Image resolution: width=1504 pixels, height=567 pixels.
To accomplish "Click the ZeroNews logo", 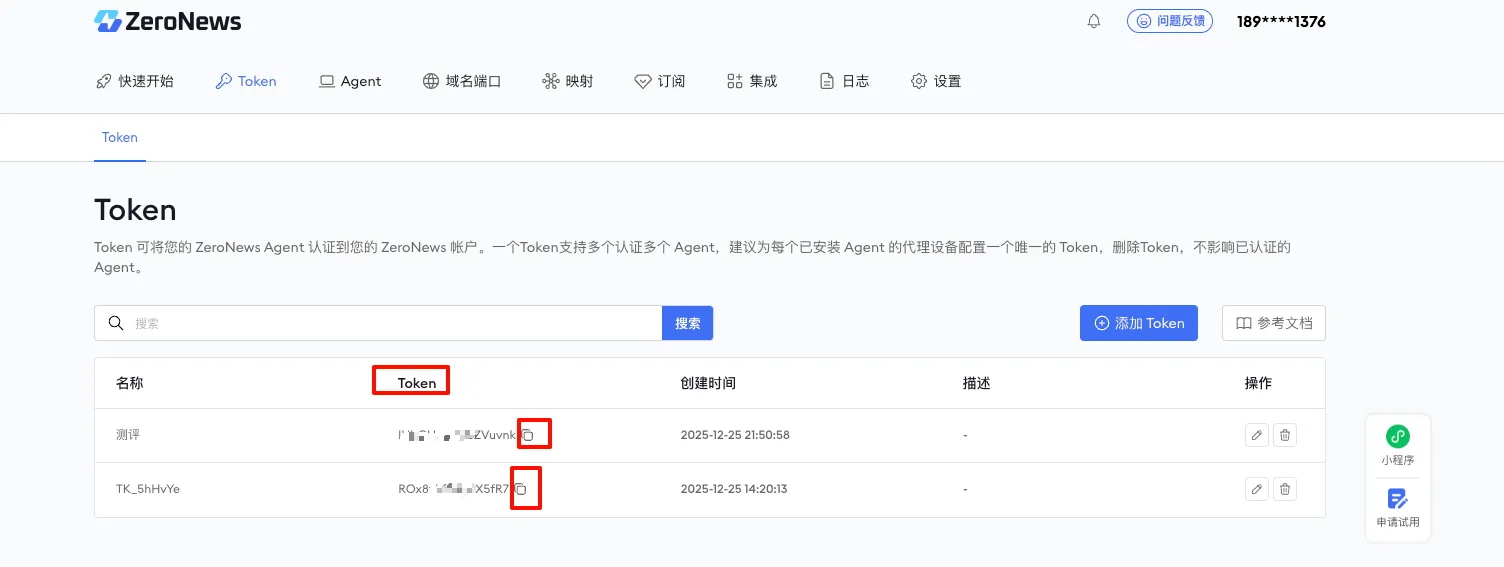I will 168,21.
